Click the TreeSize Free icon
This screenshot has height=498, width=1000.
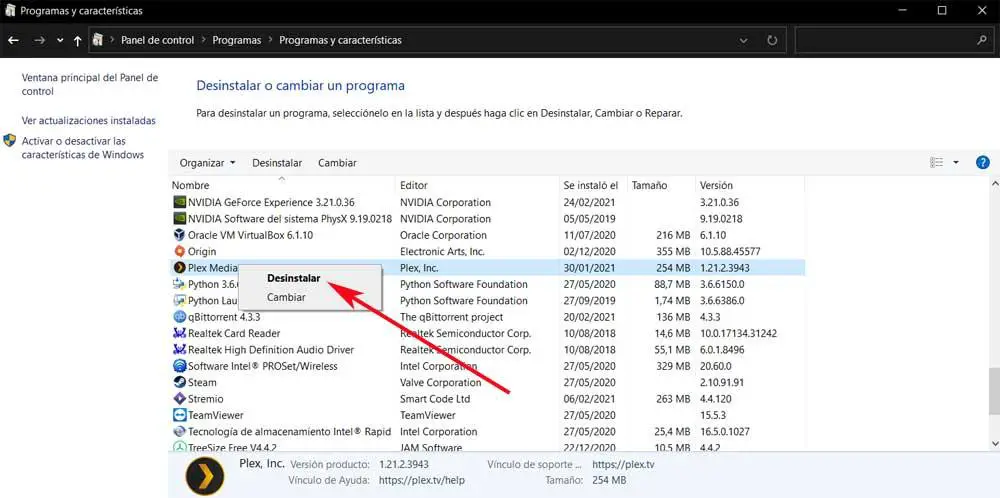[179, 448]
